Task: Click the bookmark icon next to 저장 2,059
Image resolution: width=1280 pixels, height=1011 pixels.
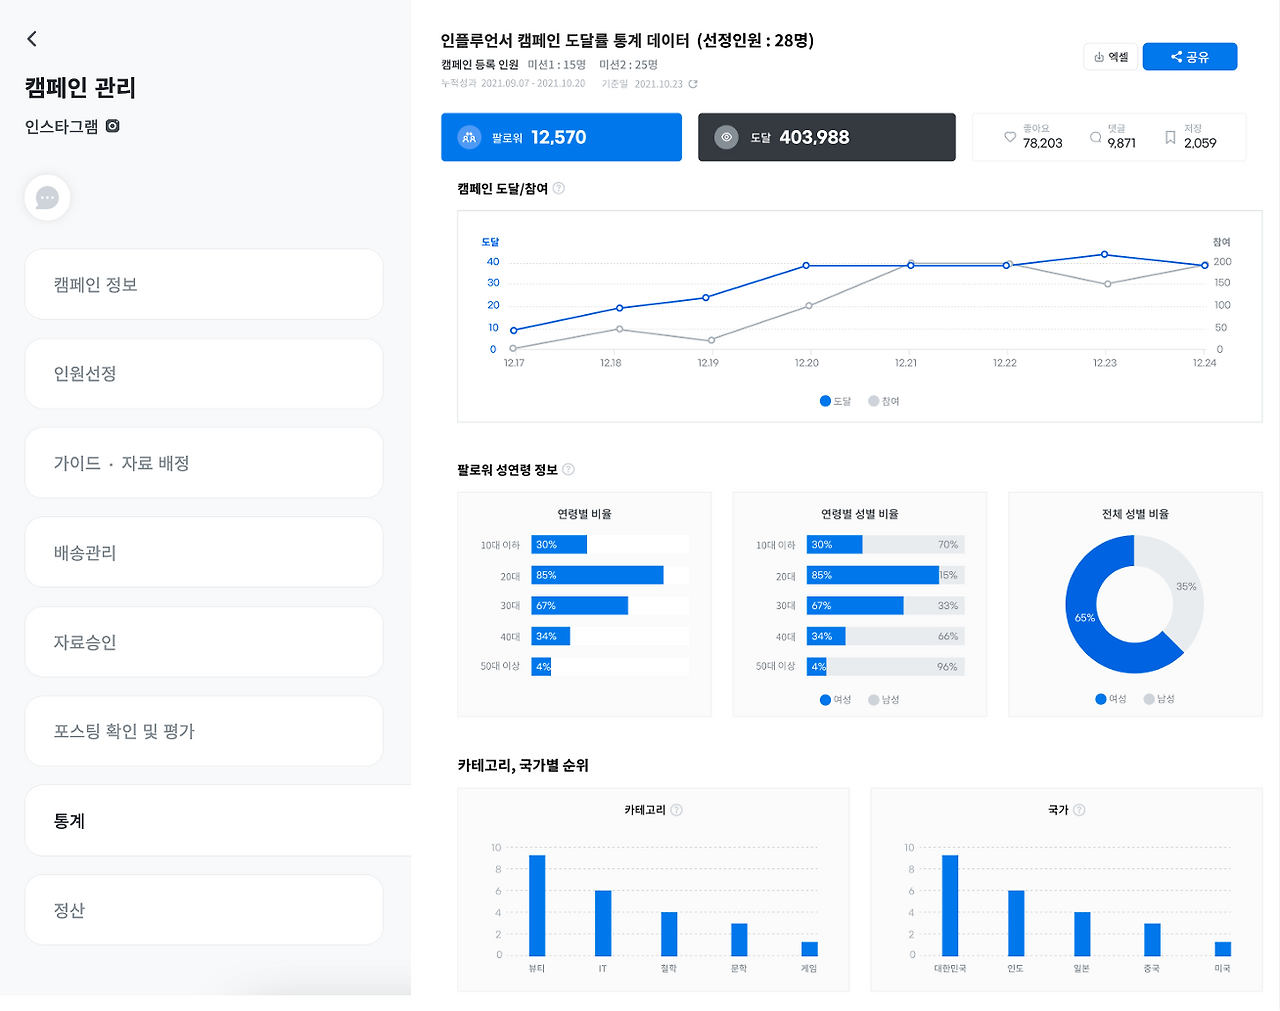Action: pyautogui.click(x=1170, y=137)
